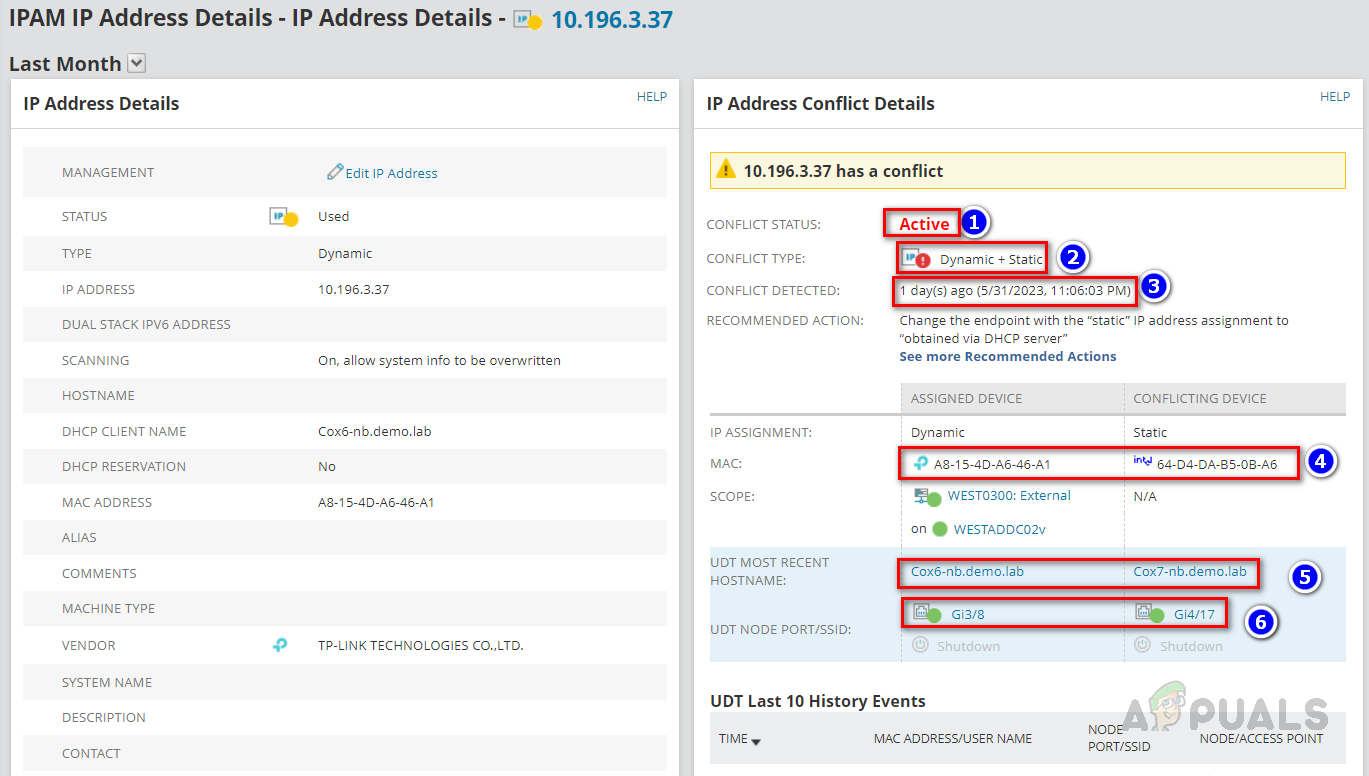The image size is (1369, 776).
Task: Sort history events by TIME column arrow
Action: tap(756, 741)
